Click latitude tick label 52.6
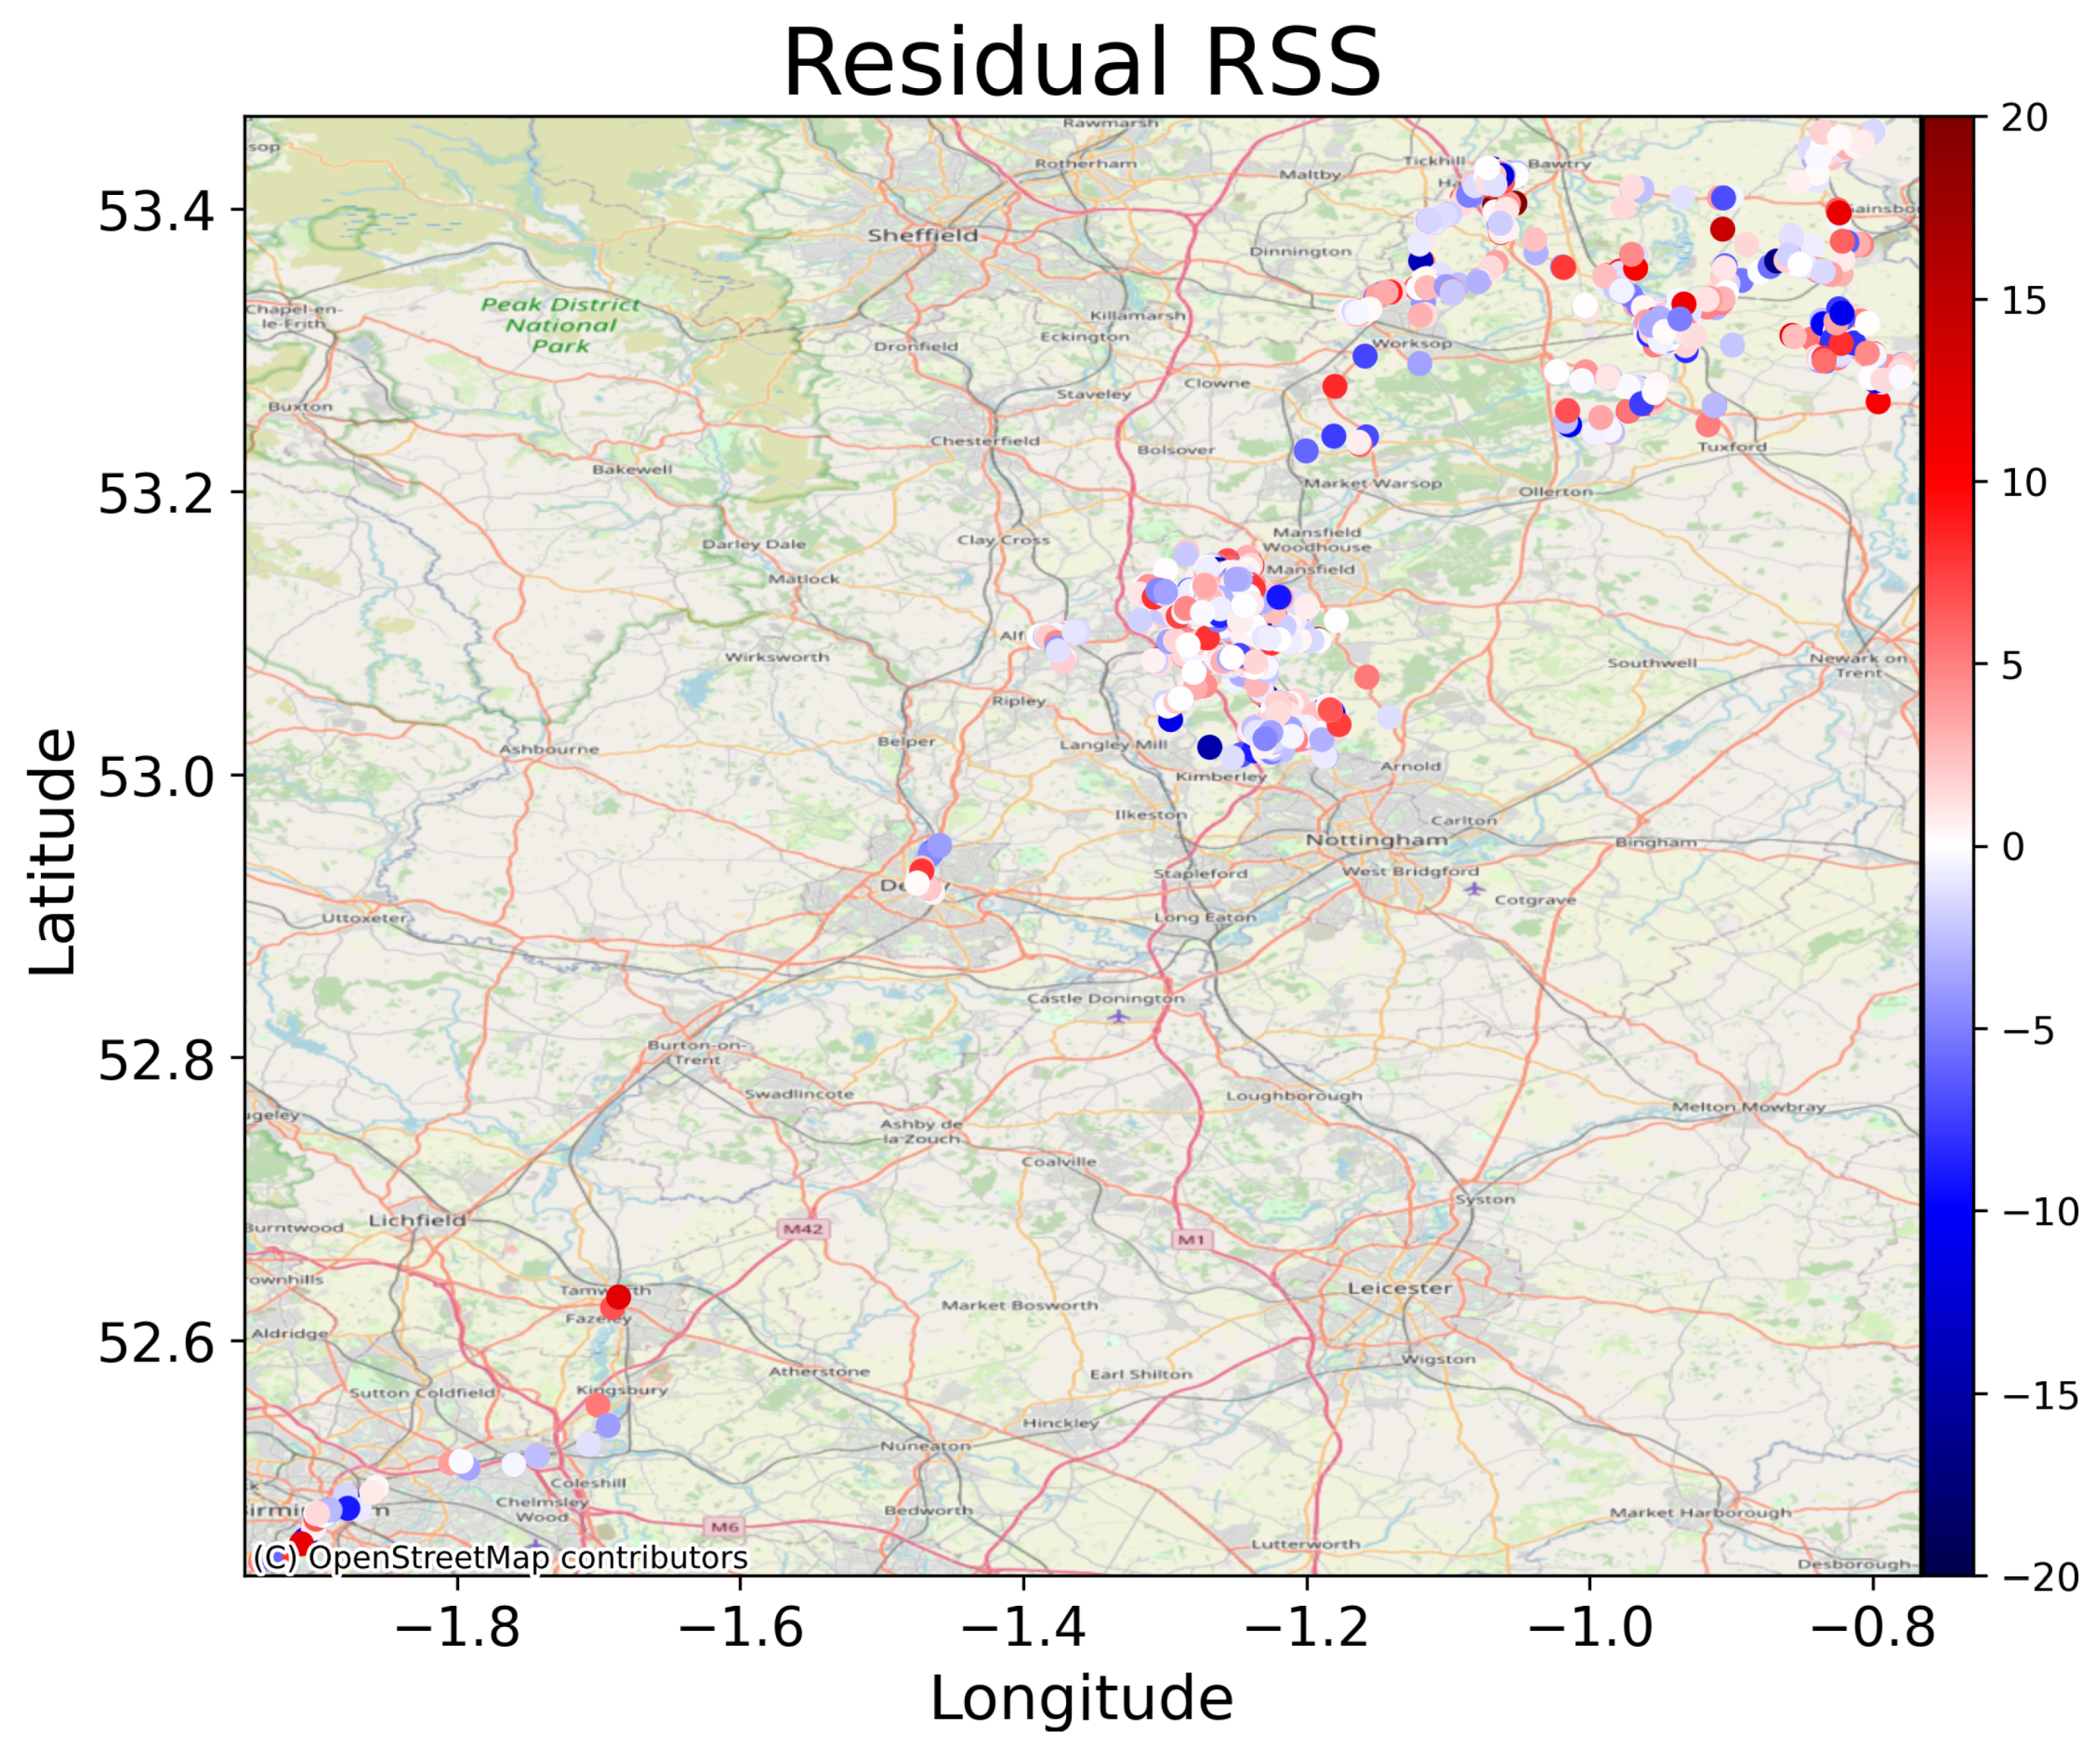Viewport: 2100px width, 1756px height. 156,1343
